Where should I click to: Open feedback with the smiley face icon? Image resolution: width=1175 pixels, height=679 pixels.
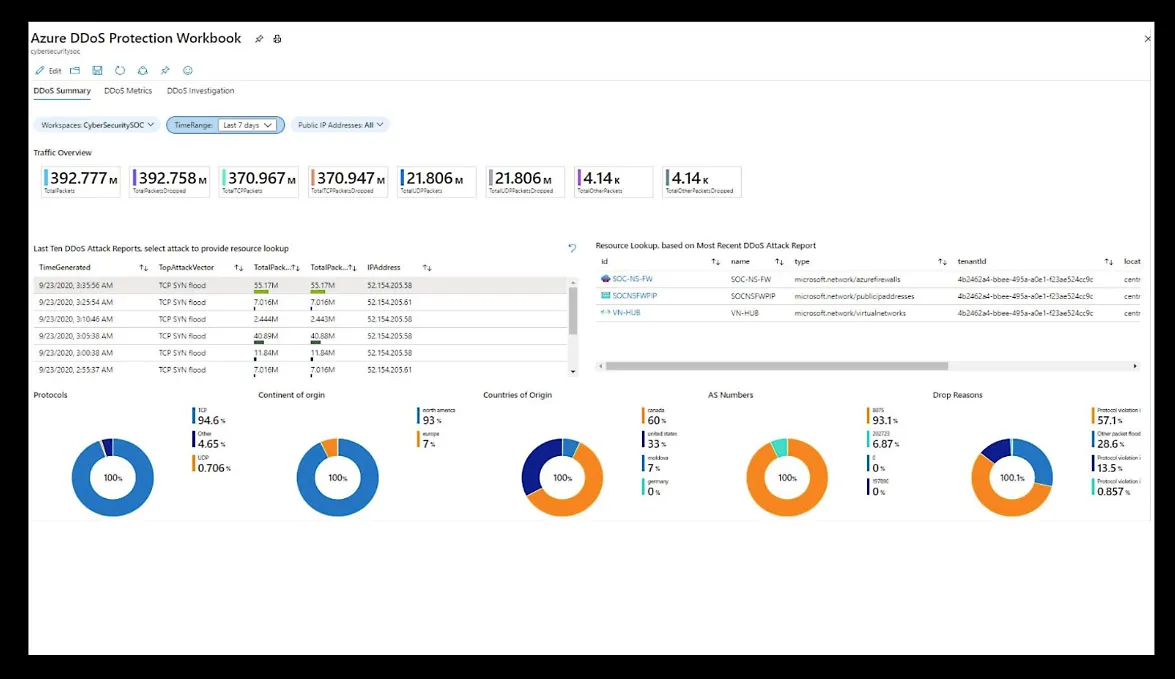[187, 71]
